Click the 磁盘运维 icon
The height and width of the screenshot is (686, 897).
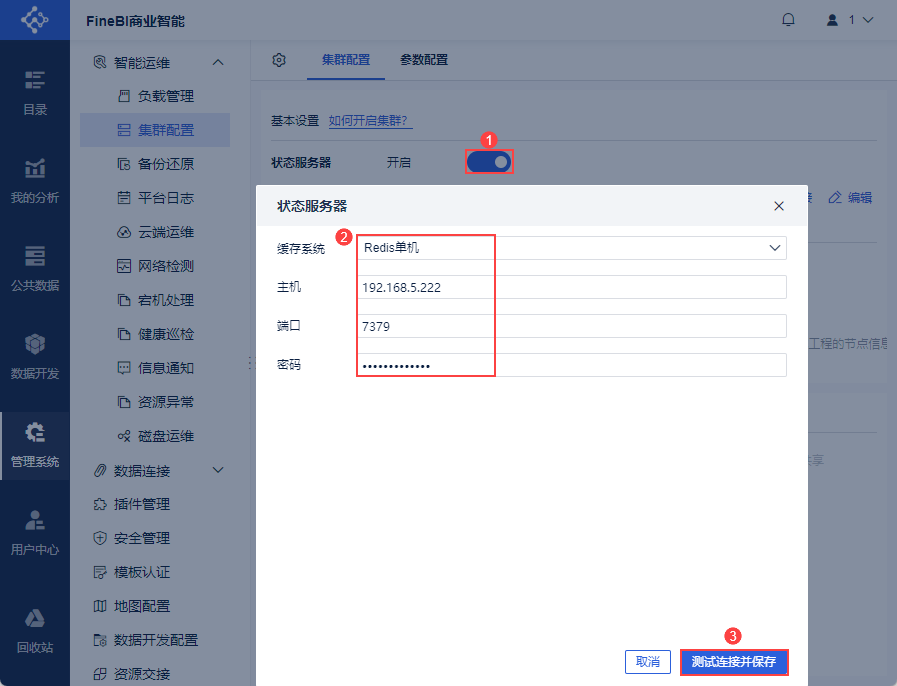pos(124,436)
